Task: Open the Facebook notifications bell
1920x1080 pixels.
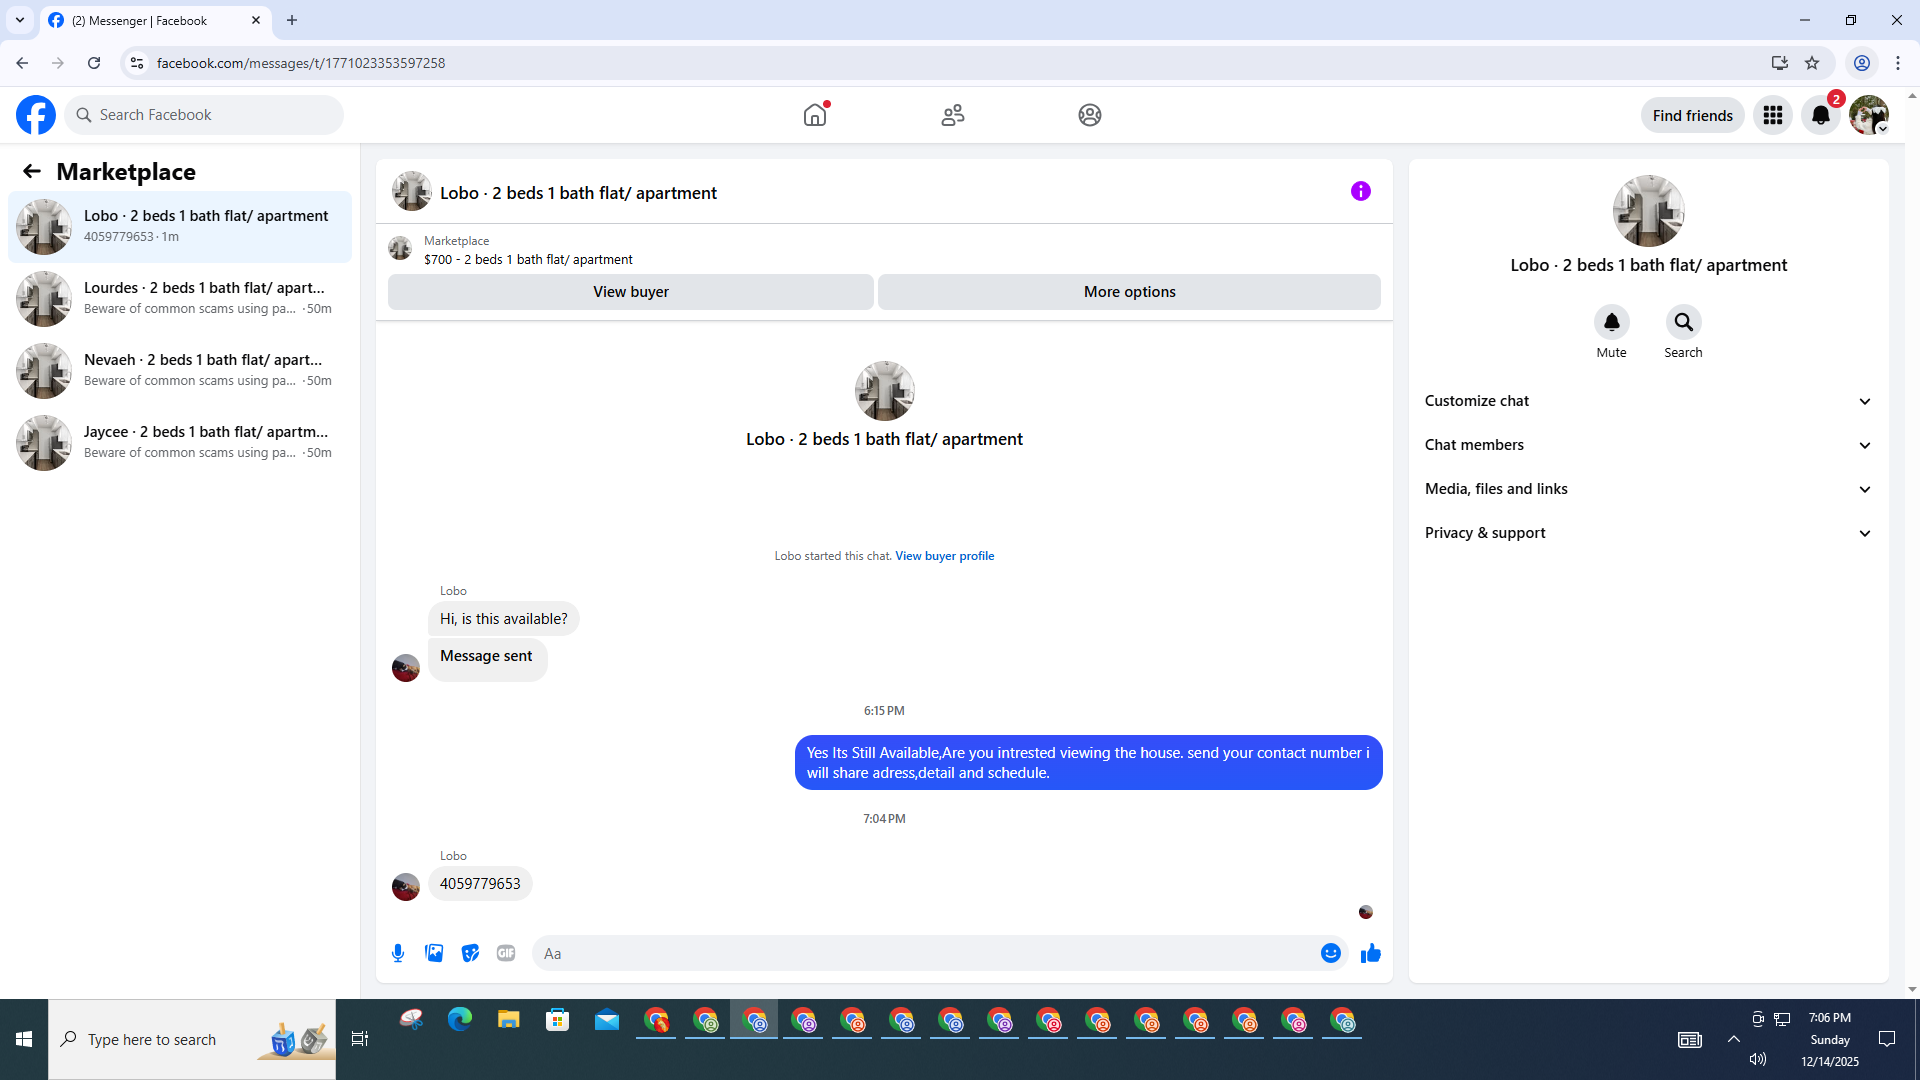Action: [x=1821, y=115]
